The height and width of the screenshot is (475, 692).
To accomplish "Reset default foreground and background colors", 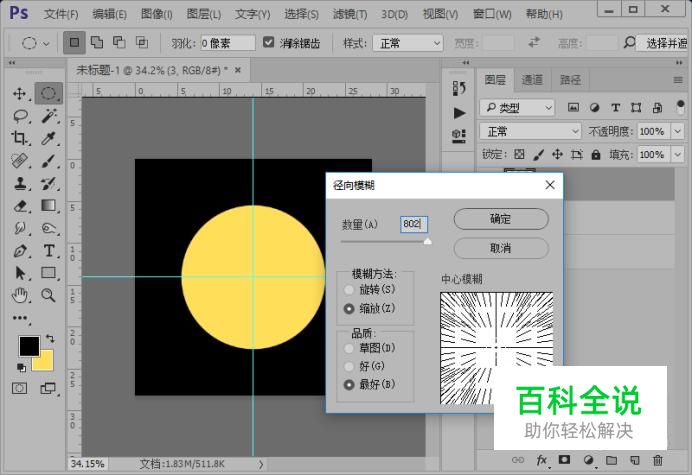I will pos(21,367).
